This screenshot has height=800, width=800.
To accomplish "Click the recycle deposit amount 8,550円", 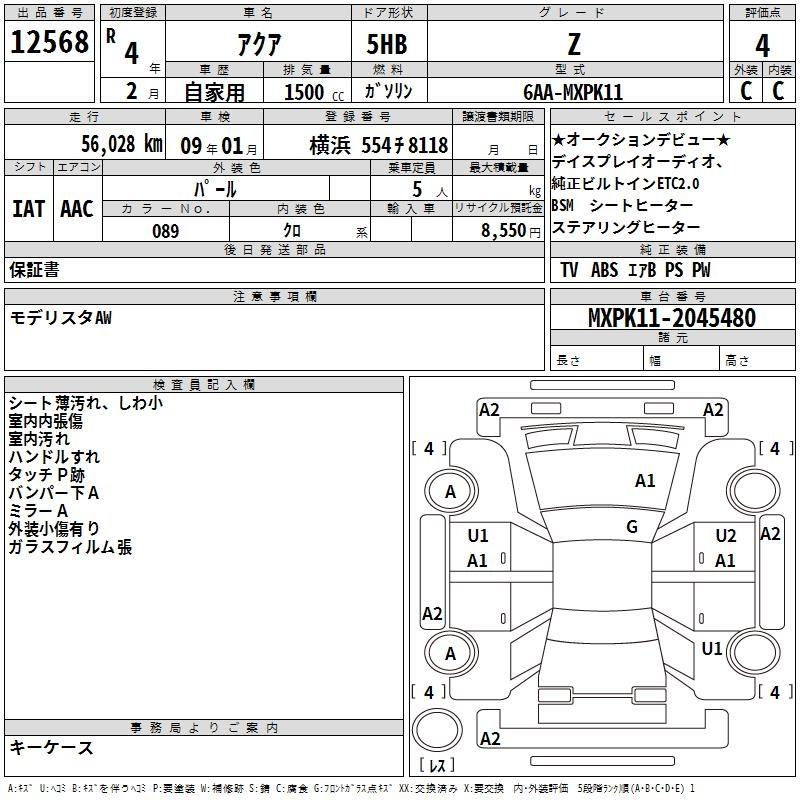I will point(510,231).
